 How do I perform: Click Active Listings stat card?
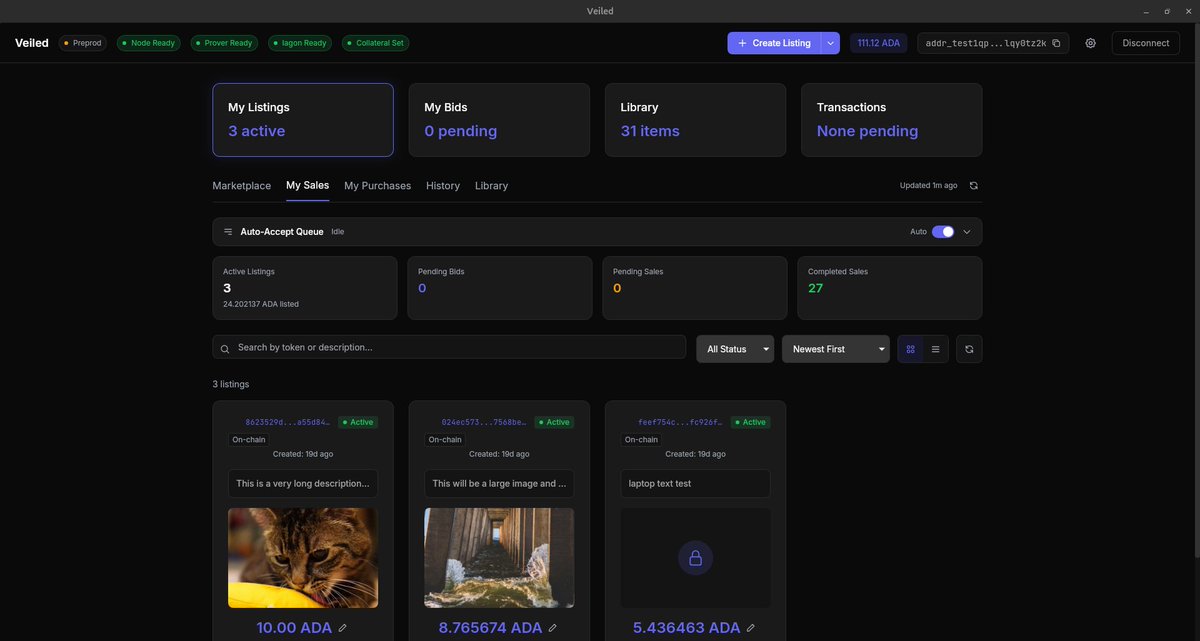305,288
